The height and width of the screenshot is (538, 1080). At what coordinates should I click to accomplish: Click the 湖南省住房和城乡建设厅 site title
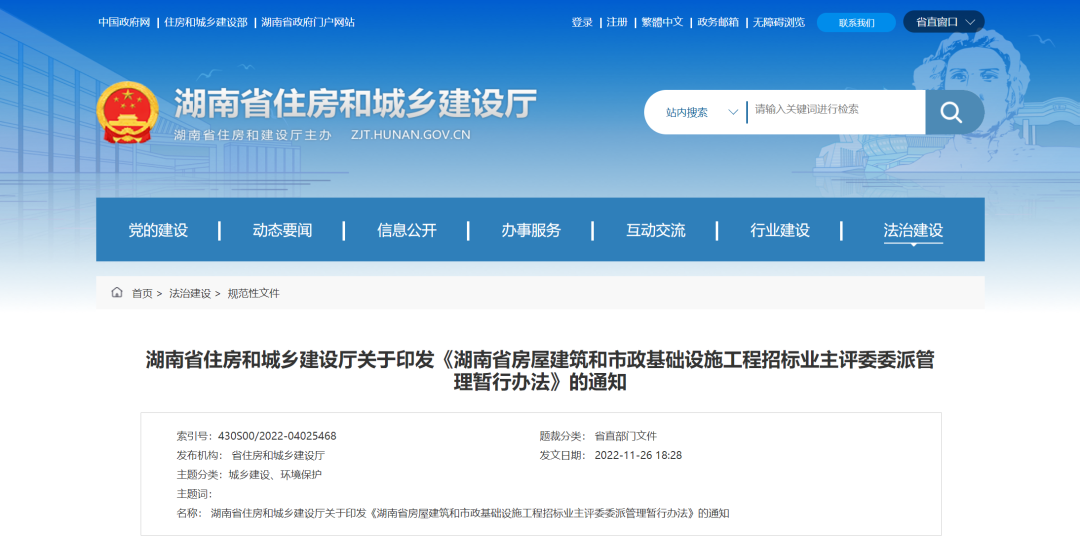pyautogui.click(x=355, y=105)
